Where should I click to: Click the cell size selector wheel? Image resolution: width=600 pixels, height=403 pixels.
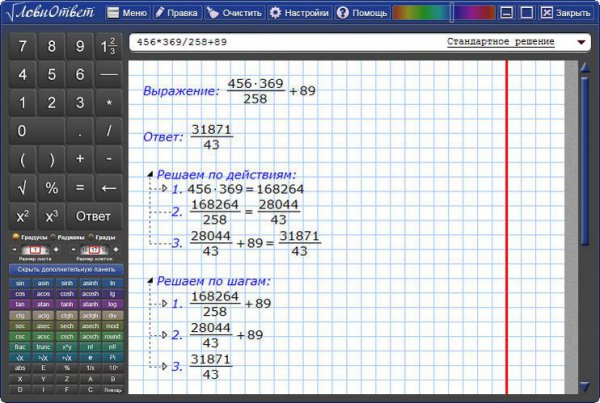[x=95, y=250]
